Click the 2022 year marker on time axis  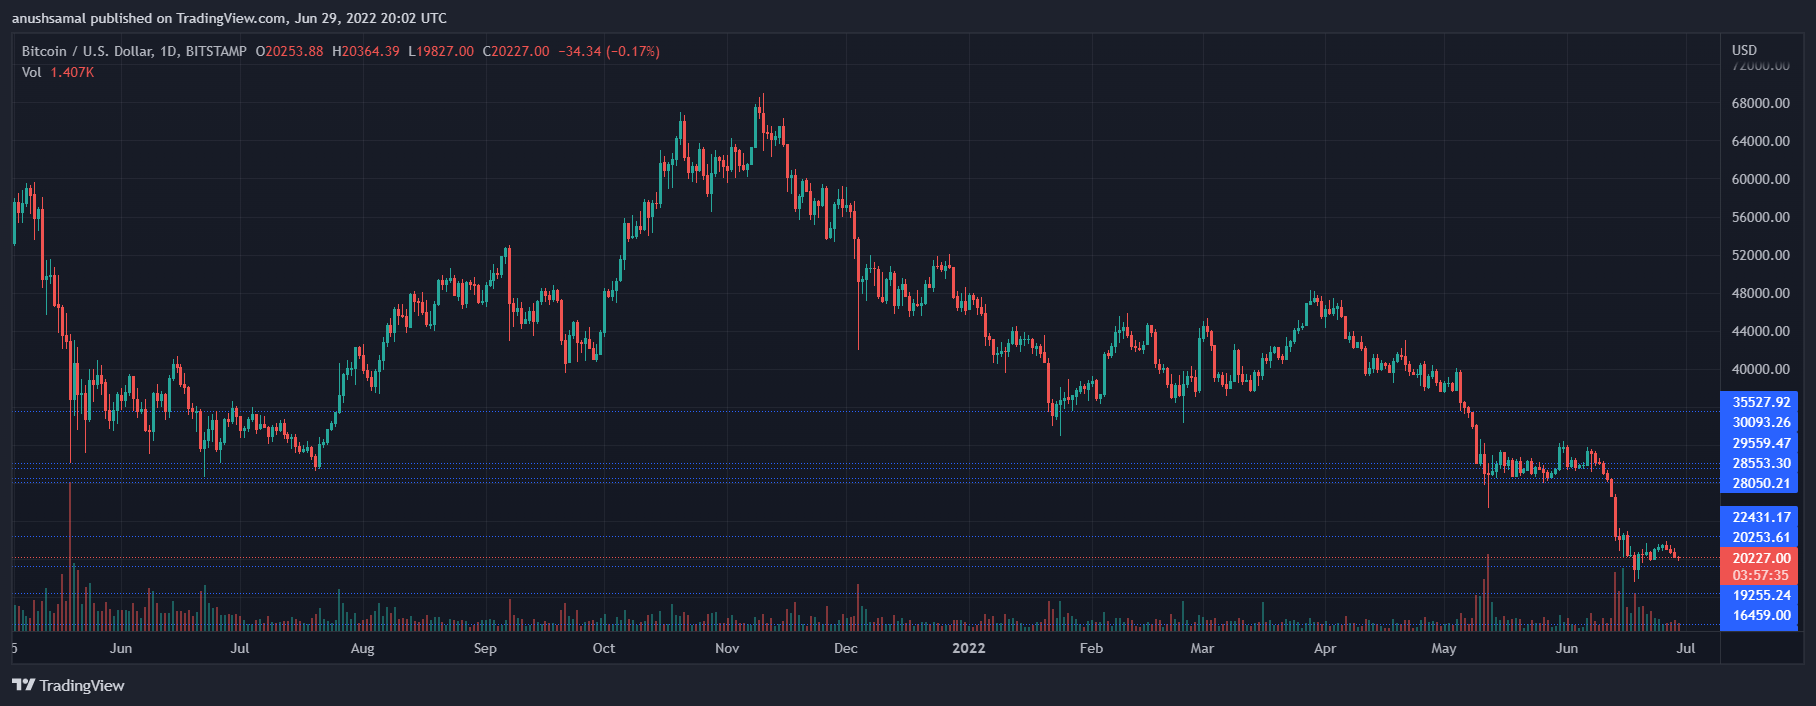(x=968, y=648)
